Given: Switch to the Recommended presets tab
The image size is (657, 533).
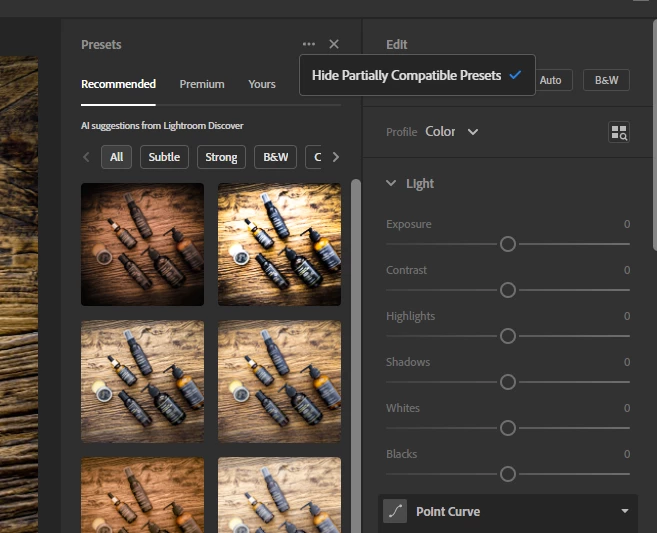Looking at the screenshot, I should tap(118, 84).
